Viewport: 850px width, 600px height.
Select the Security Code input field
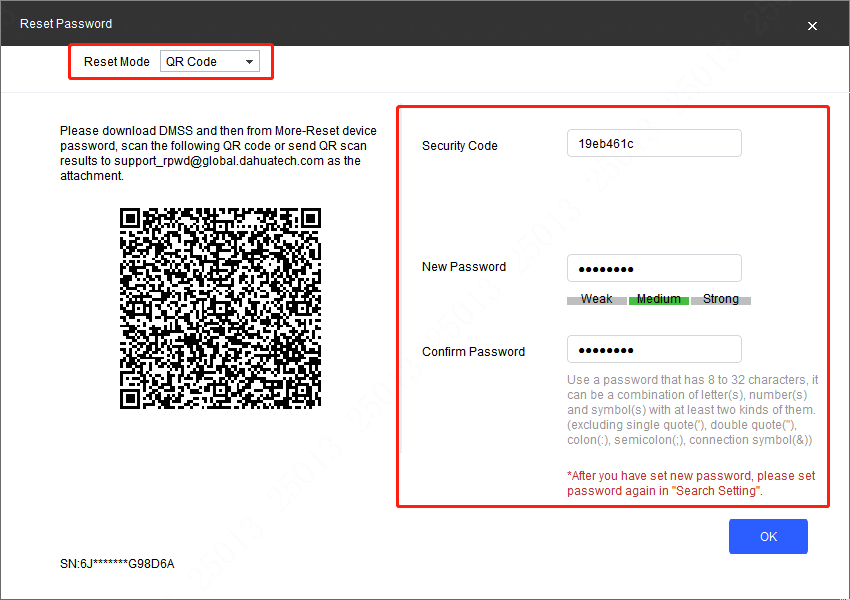click(x=654, y=143)
